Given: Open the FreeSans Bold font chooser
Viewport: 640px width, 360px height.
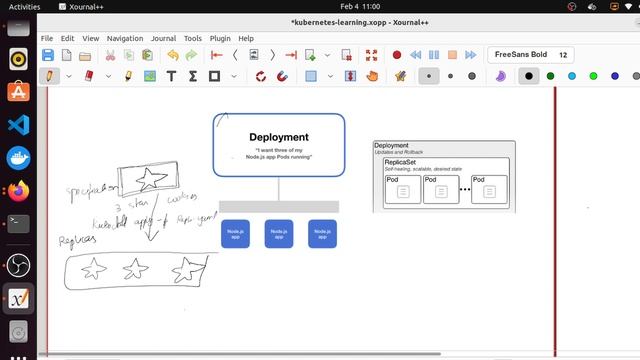Looking at the screenshot, I should (531, 55).
